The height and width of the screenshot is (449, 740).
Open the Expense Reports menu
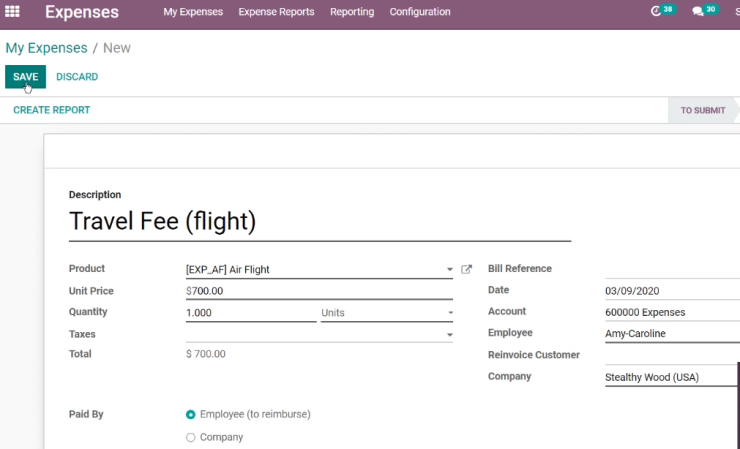click(276, 12)
